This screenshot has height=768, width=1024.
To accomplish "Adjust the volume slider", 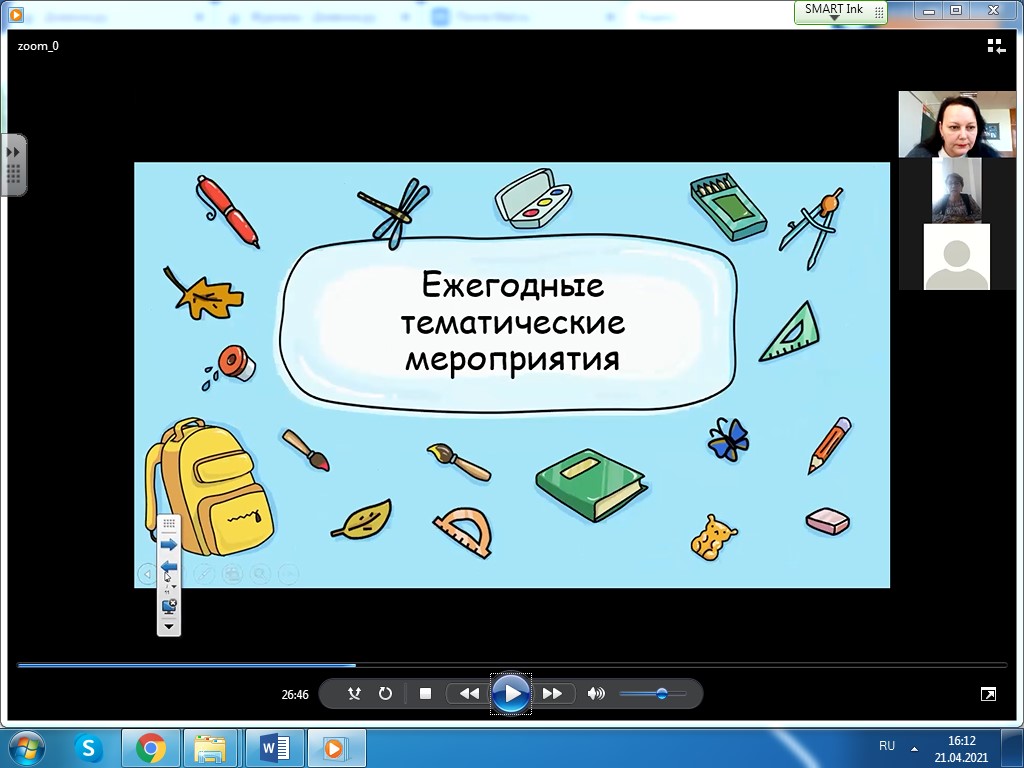I will pyautogui.click(x=661, y=693).
